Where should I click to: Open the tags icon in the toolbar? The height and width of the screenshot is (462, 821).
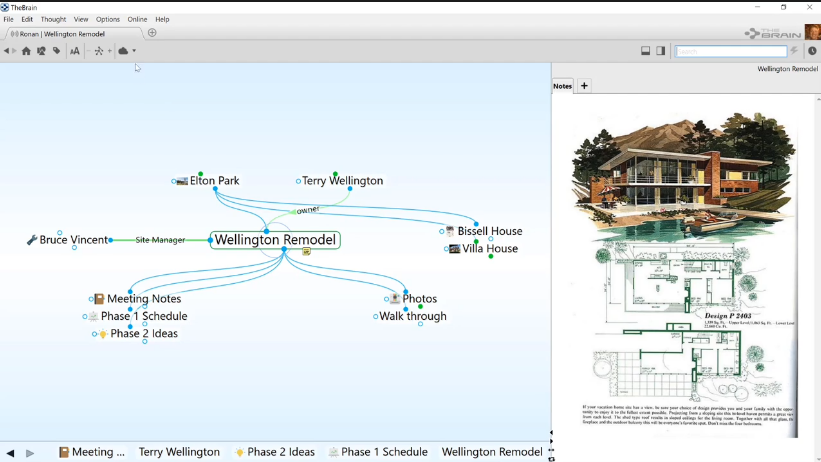tap(57, 51)
